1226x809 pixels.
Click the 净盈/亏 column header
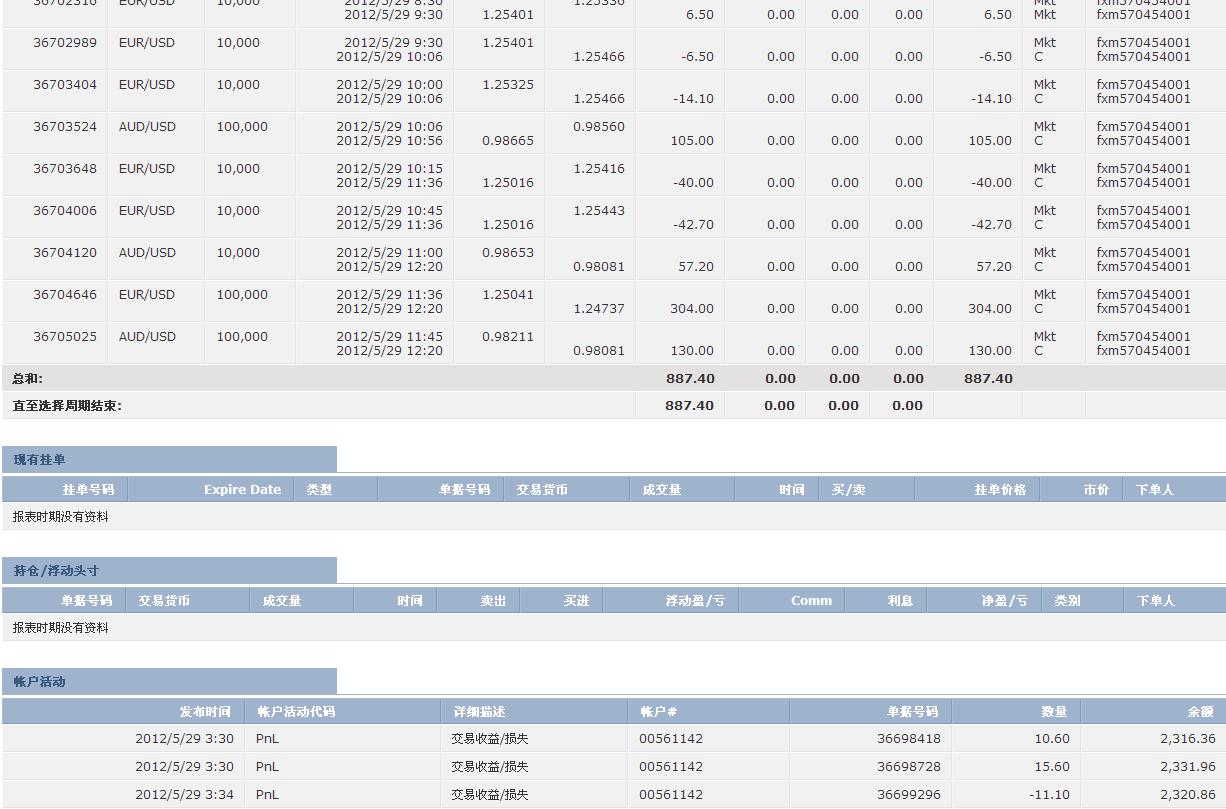1004,601
